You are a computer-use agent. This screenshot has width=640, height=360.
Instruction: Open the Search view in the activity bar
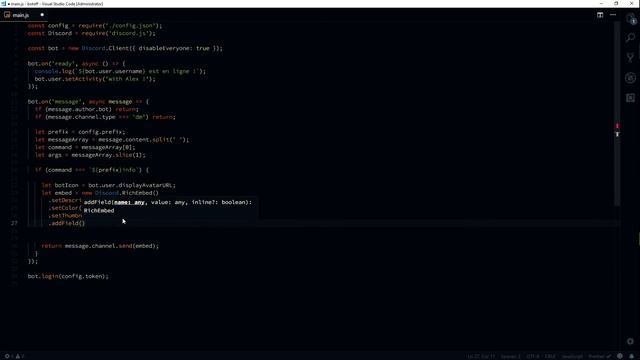click(631, 38)
